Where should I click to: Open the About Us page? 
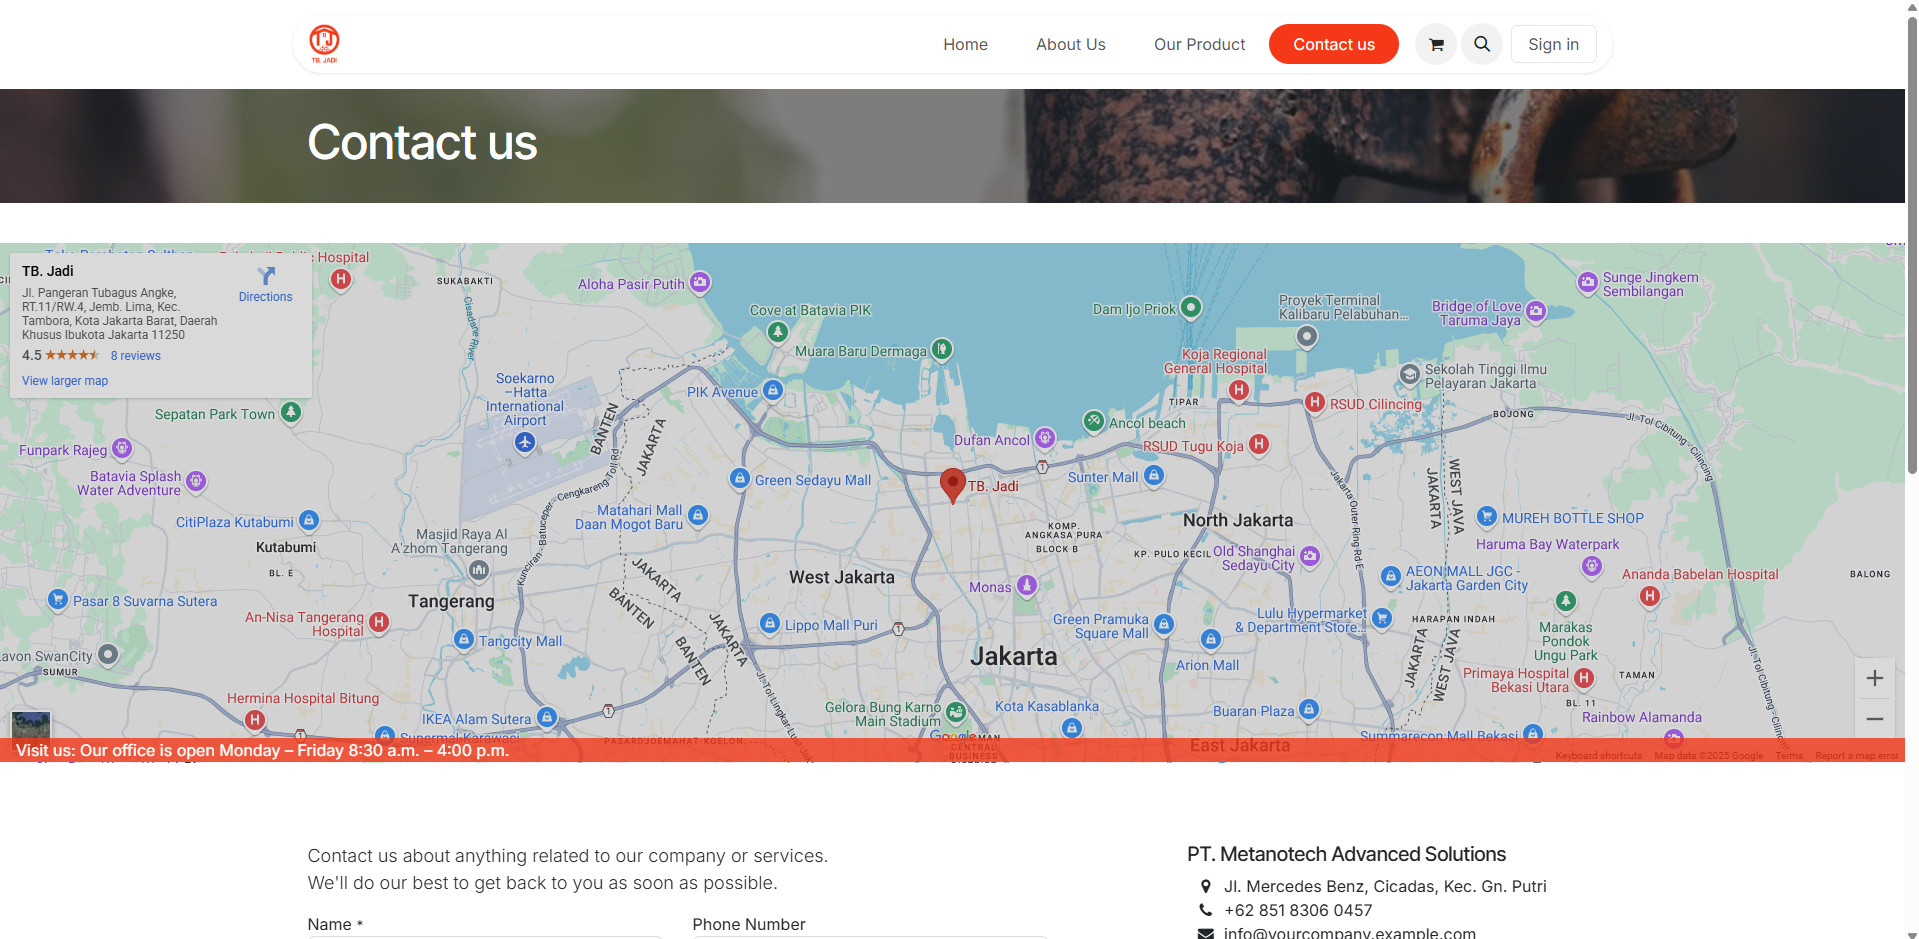coord(1071,44)
